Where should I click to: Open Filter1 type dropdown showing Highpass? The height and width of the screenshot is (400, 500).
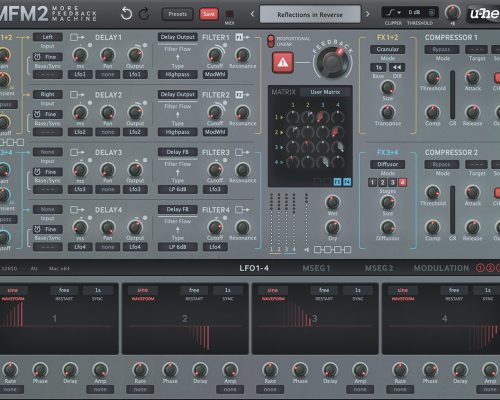pos(178,74)
